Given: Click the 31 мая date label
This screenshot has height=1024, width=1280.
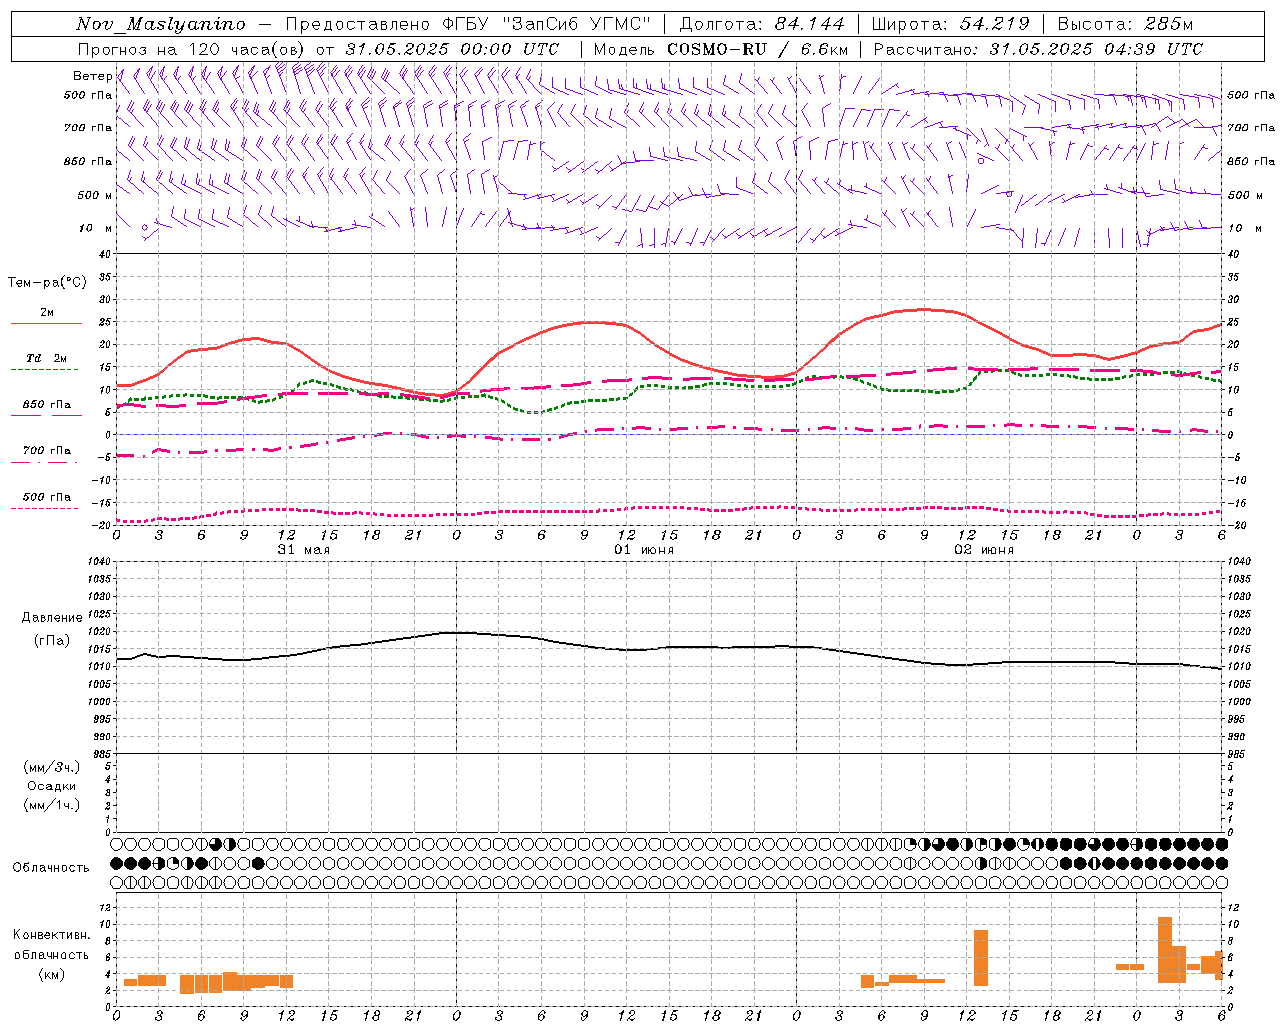Looking at the screenshot, I should pos(304,550).
